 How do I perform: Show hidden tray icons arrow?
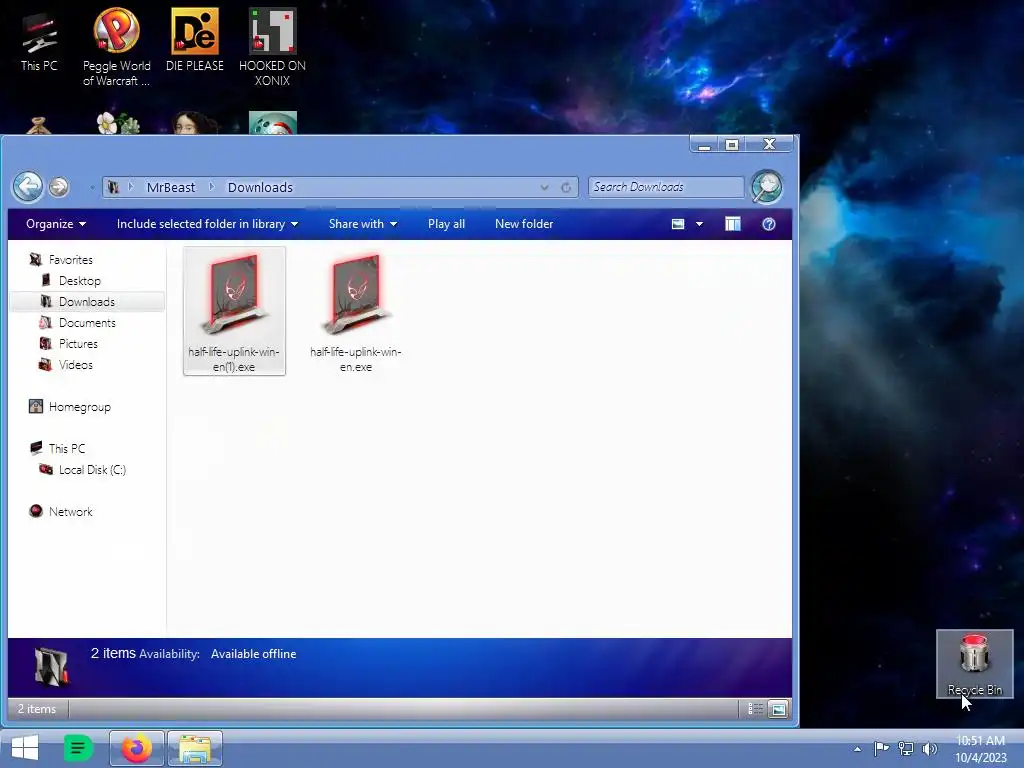[857, 749]
